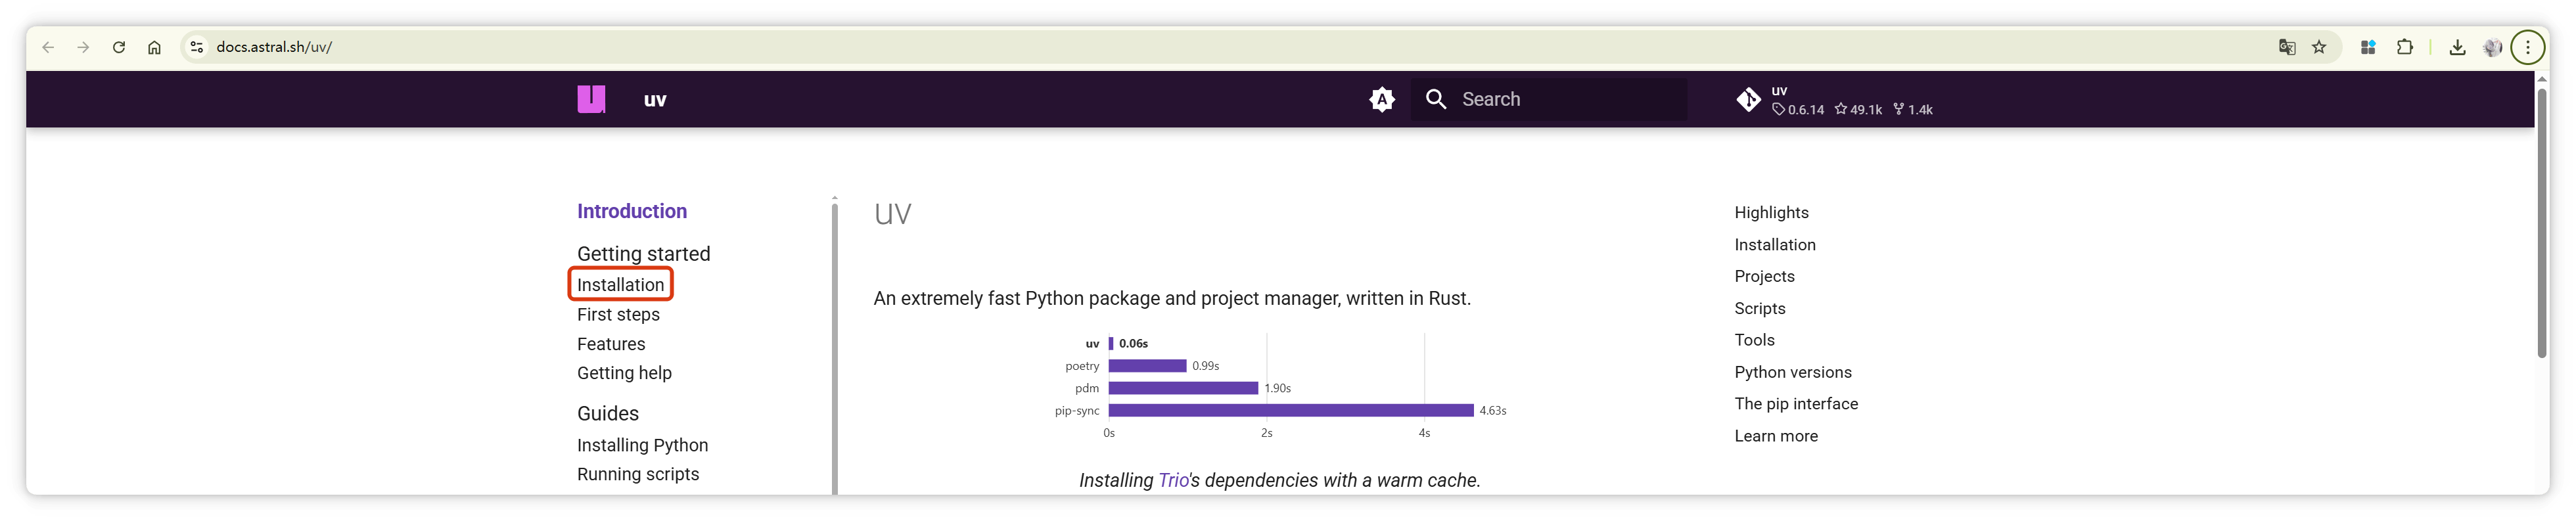2576x521 pixels.
Task: View site information icon in address bar
Action: click(197, 47)
